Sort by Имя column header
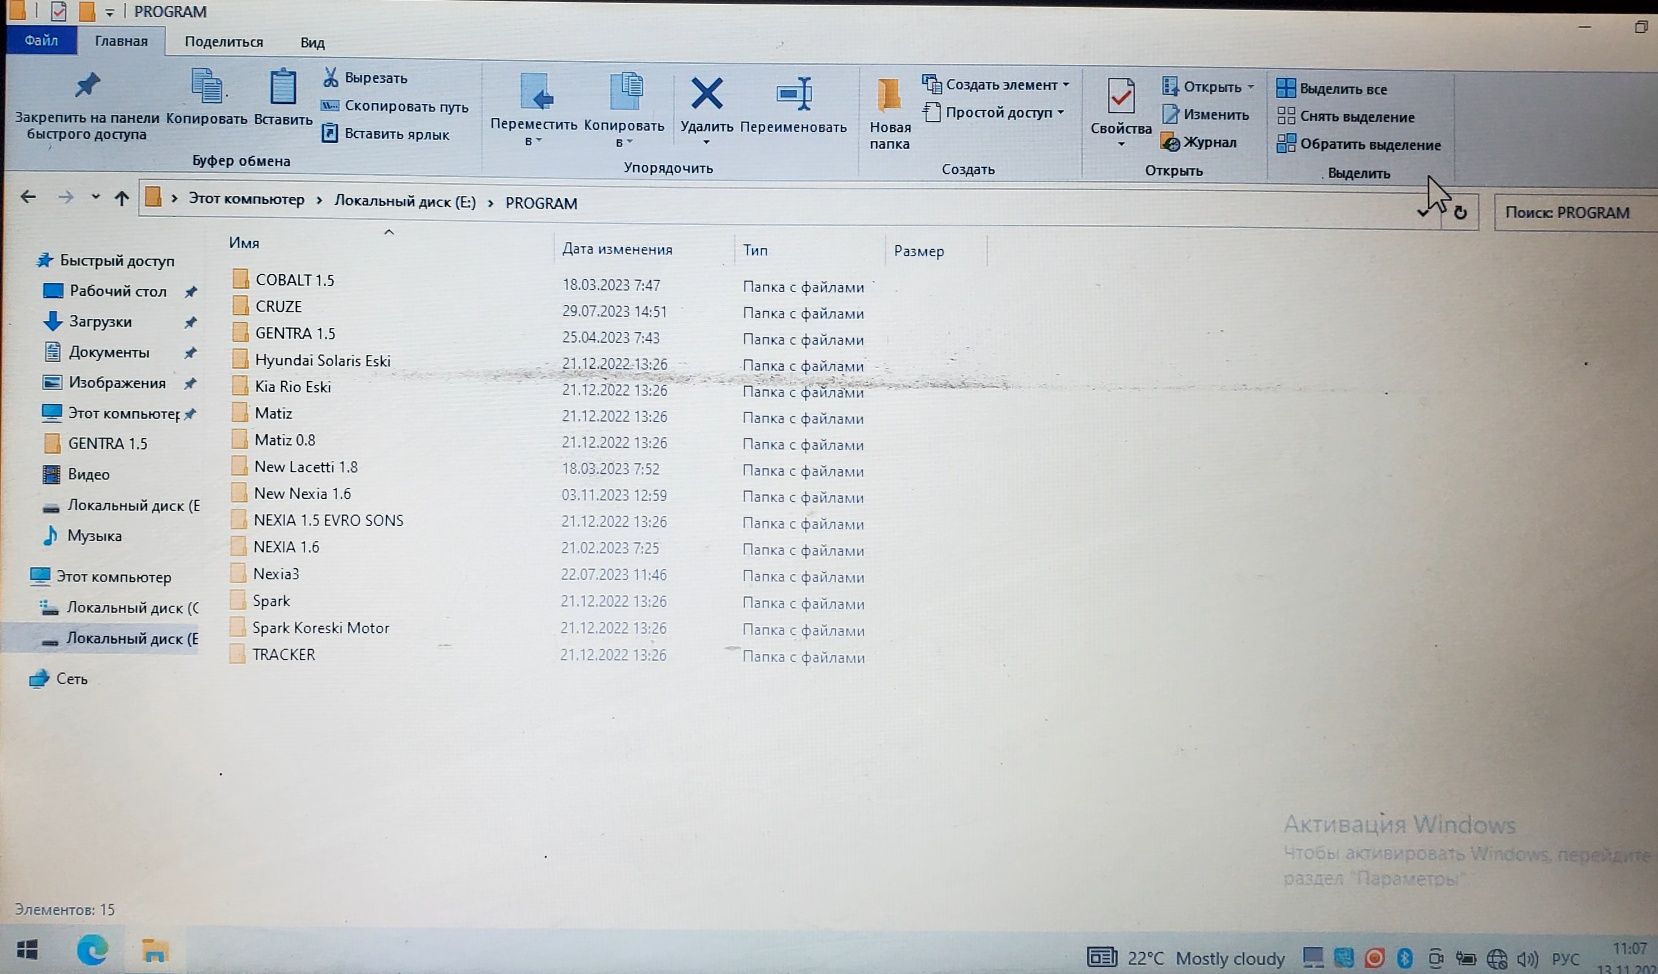The width and height of the screenshot is (1658, 974). click(x=244, y=243)
